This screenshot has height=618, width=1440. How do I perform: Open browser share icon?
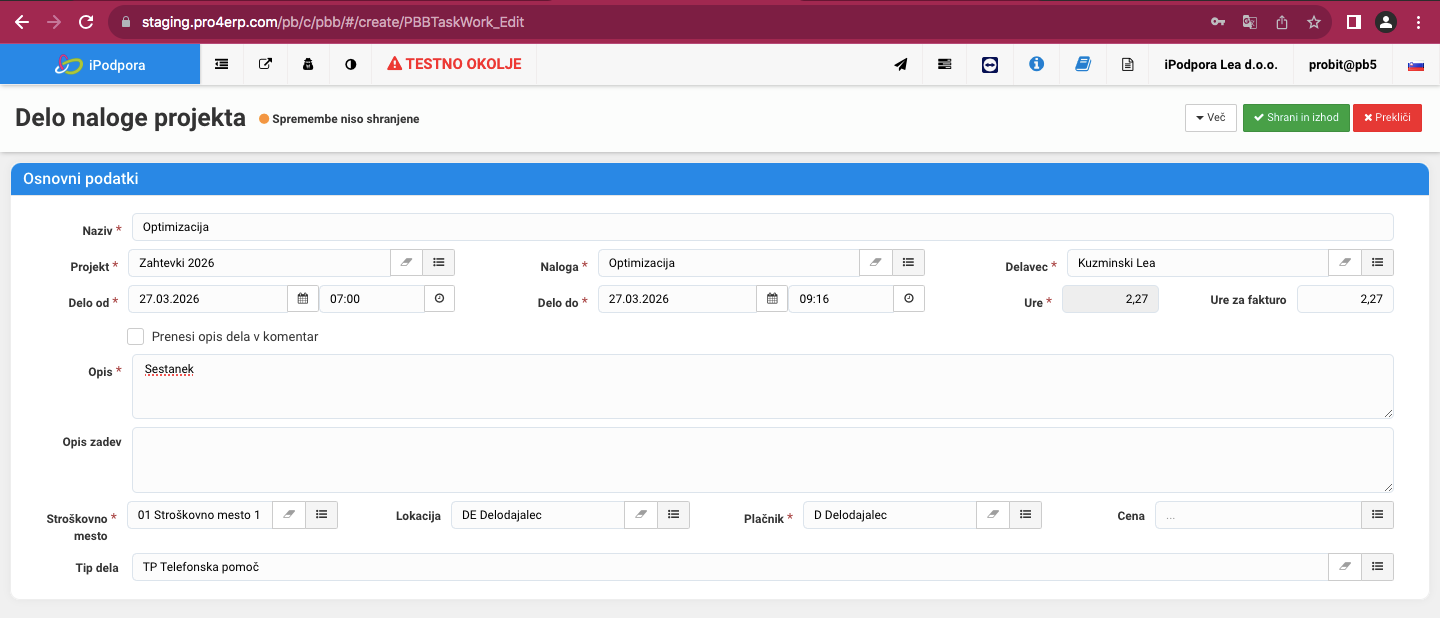[1282, 21]
